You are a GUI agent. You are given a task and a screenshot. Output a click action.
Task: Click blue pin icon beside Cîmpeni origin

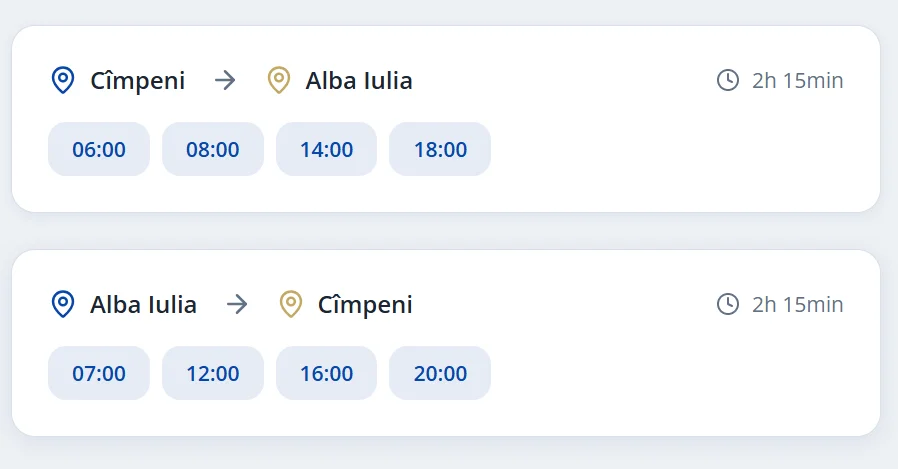point(63,80)
